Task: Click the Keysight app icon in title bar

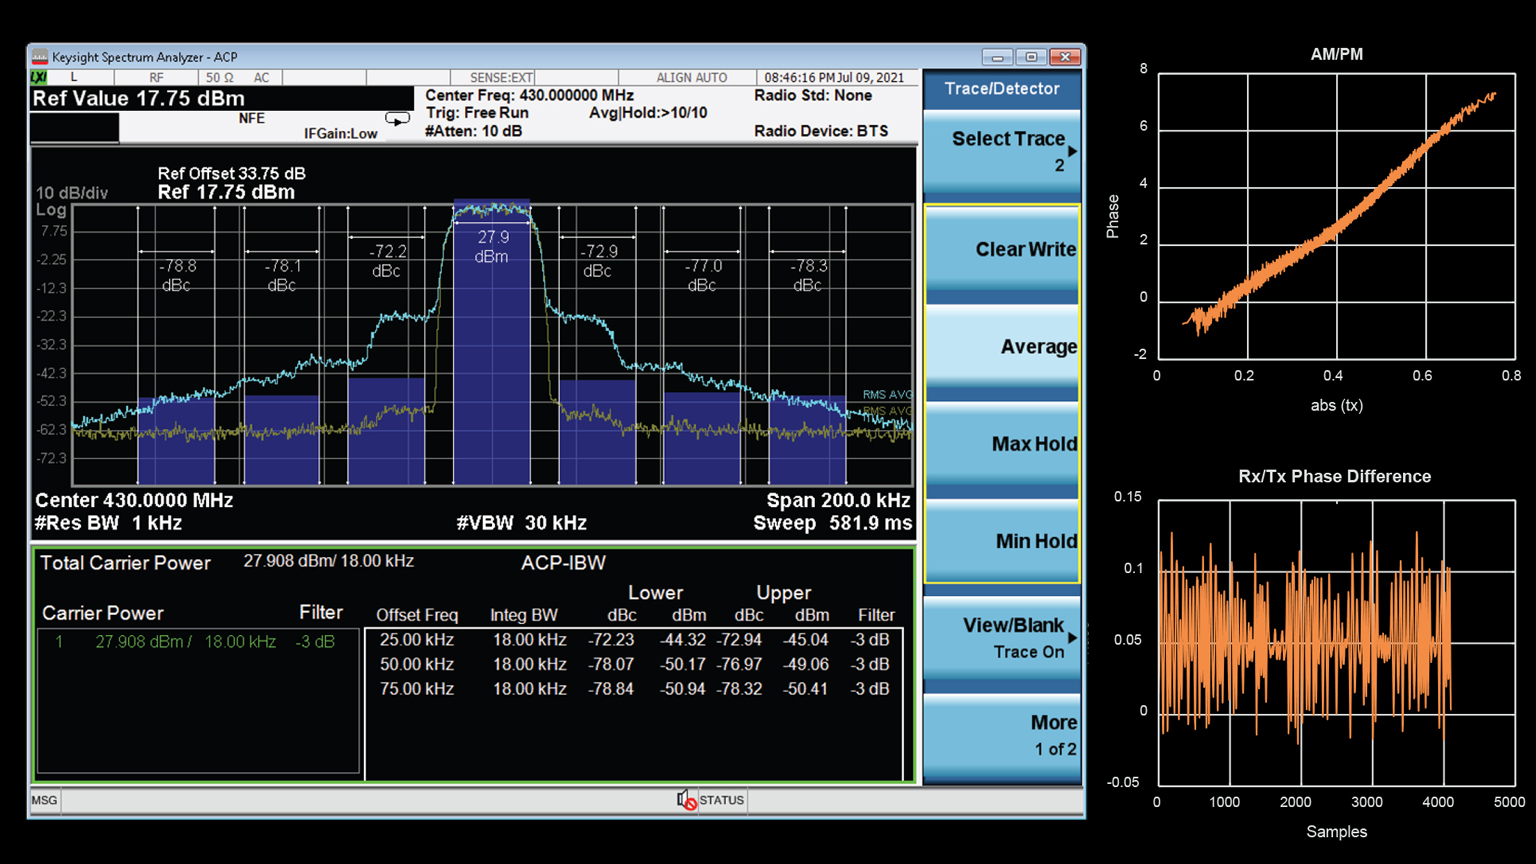Action: pyautogui.click(x=40, y=57)
